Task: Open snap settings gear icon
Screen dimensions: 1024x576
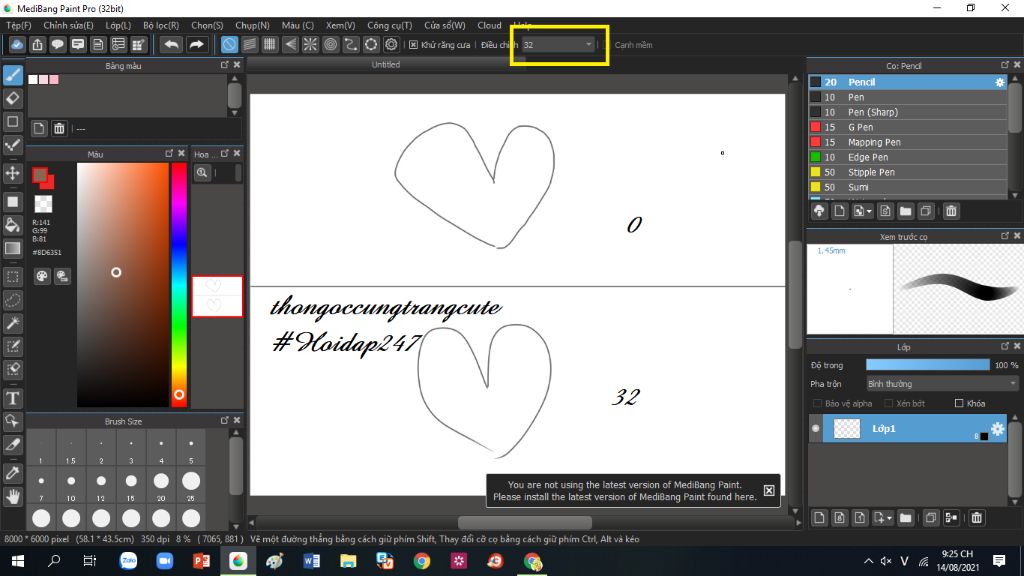Action: click(x=391, y=44)
